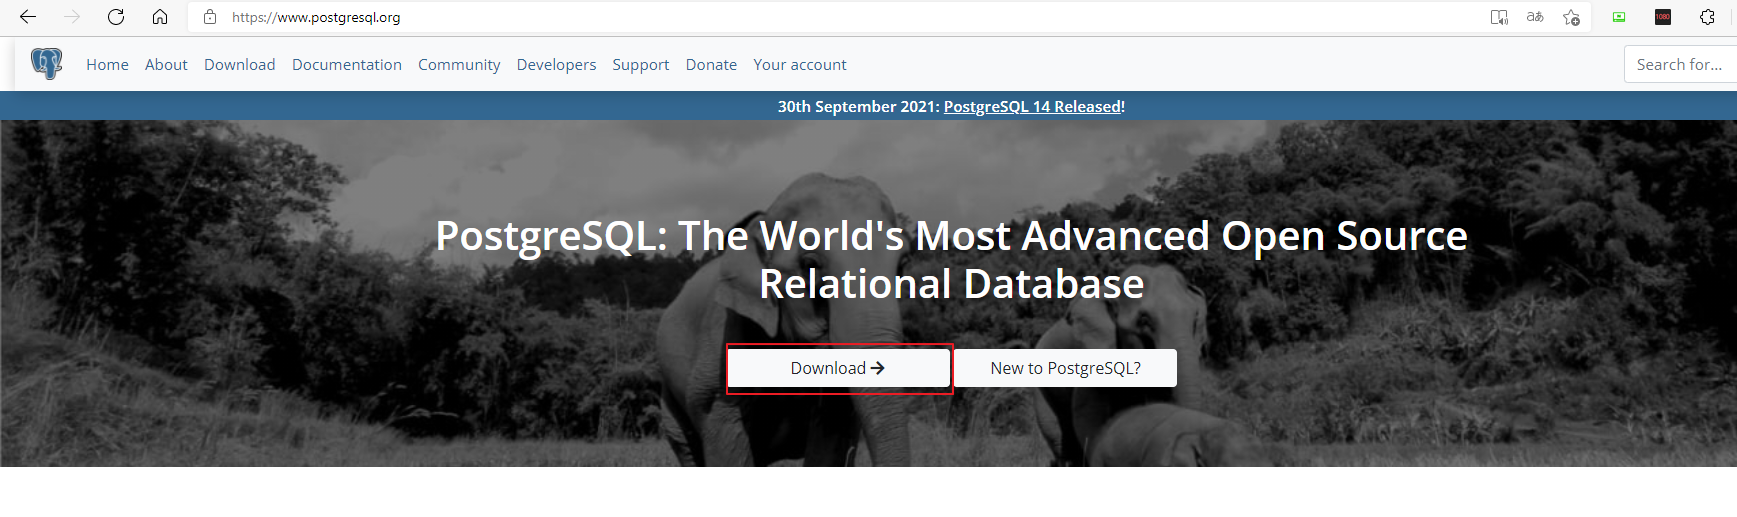Click the address bar URL www.postgresql.org
1737x517 pixels.
[316, 17]
